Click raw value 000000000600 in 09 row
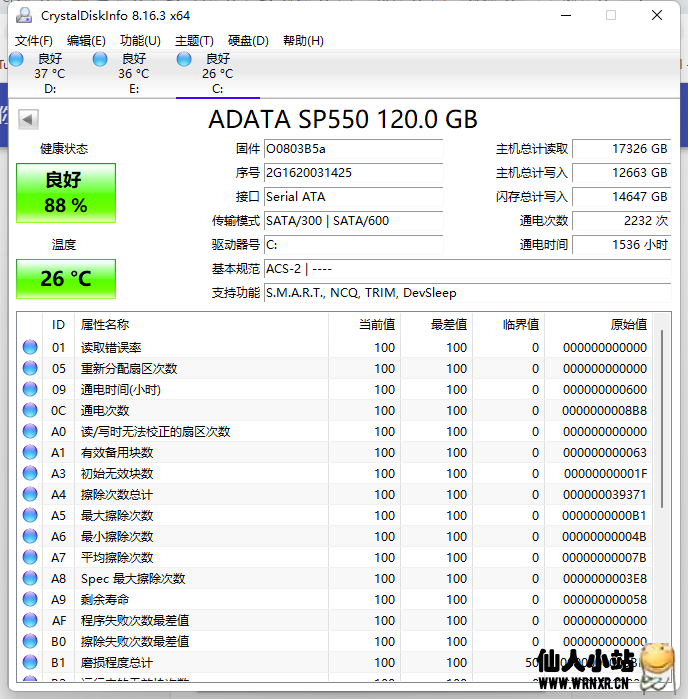This screenshot has height=699, width=688. click(x=605, y=390)
